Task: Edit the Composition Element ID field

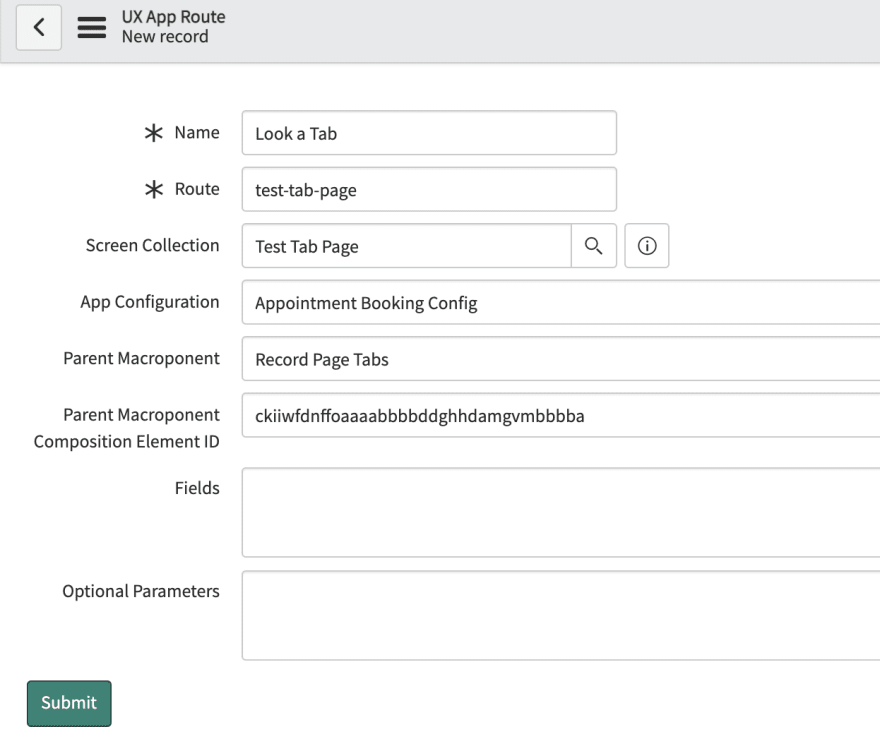Action: pos(561,415)
